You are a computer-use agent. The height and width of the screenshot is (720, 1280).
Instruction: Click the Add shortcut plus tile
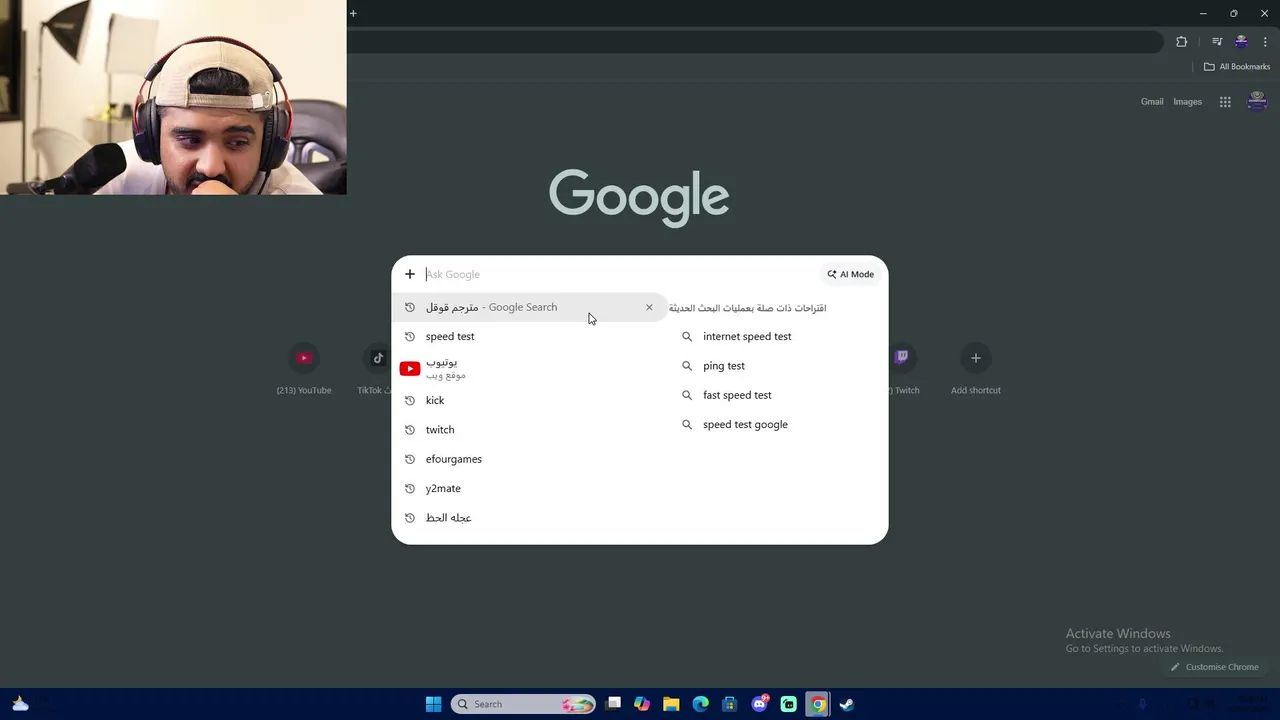coord(976,369)
